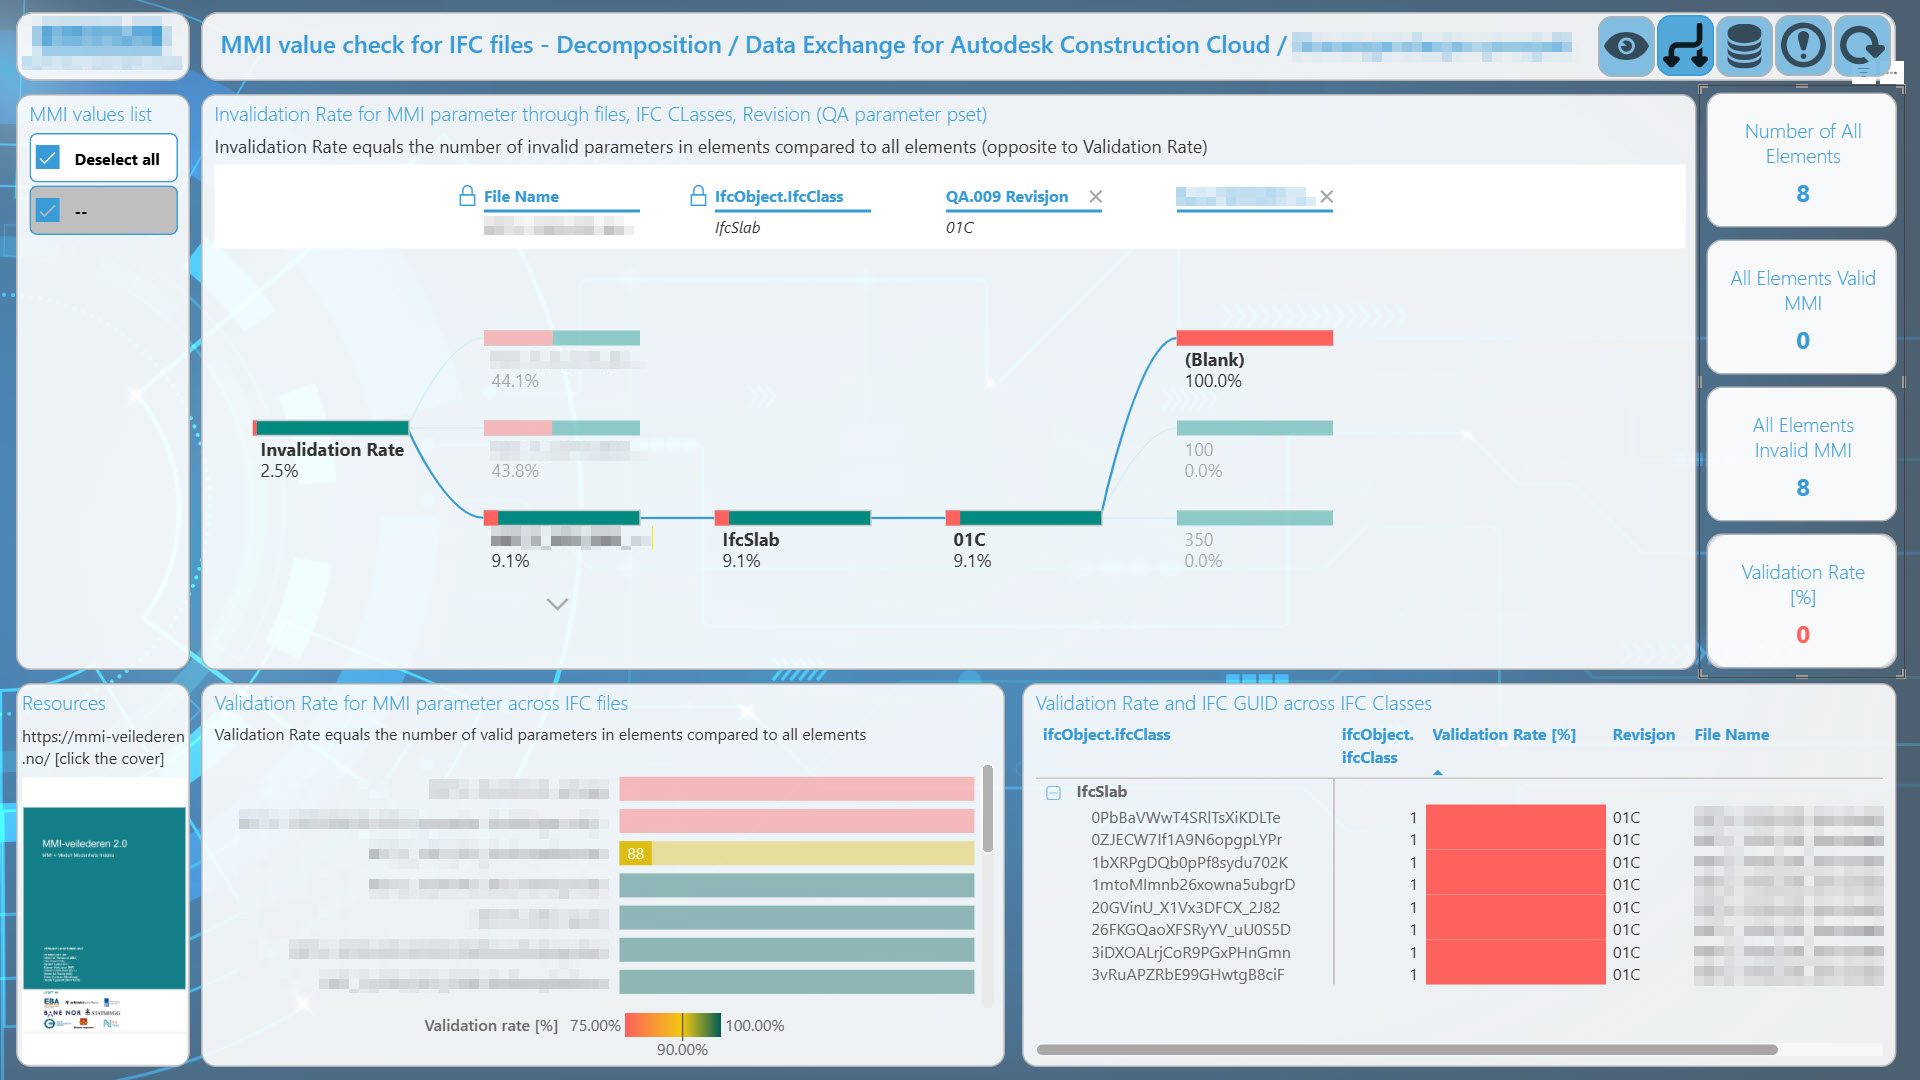Select the IfcObject.IfcClass level header

click(x=778, y=196)
